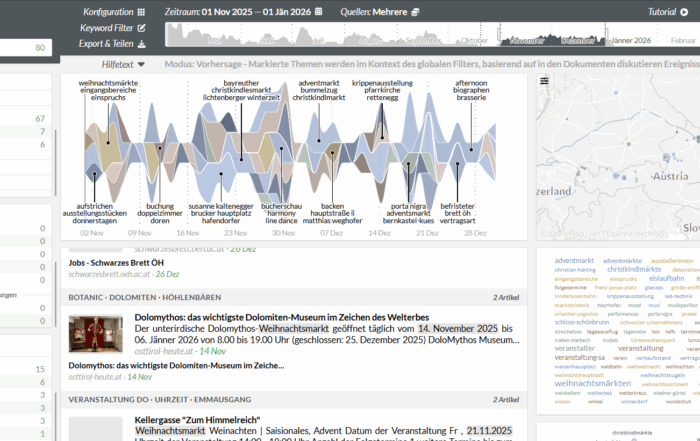Click the ausstellerinnen tag in cloud
Viewport: 700px width, 441px height.
tap(671, 261)
